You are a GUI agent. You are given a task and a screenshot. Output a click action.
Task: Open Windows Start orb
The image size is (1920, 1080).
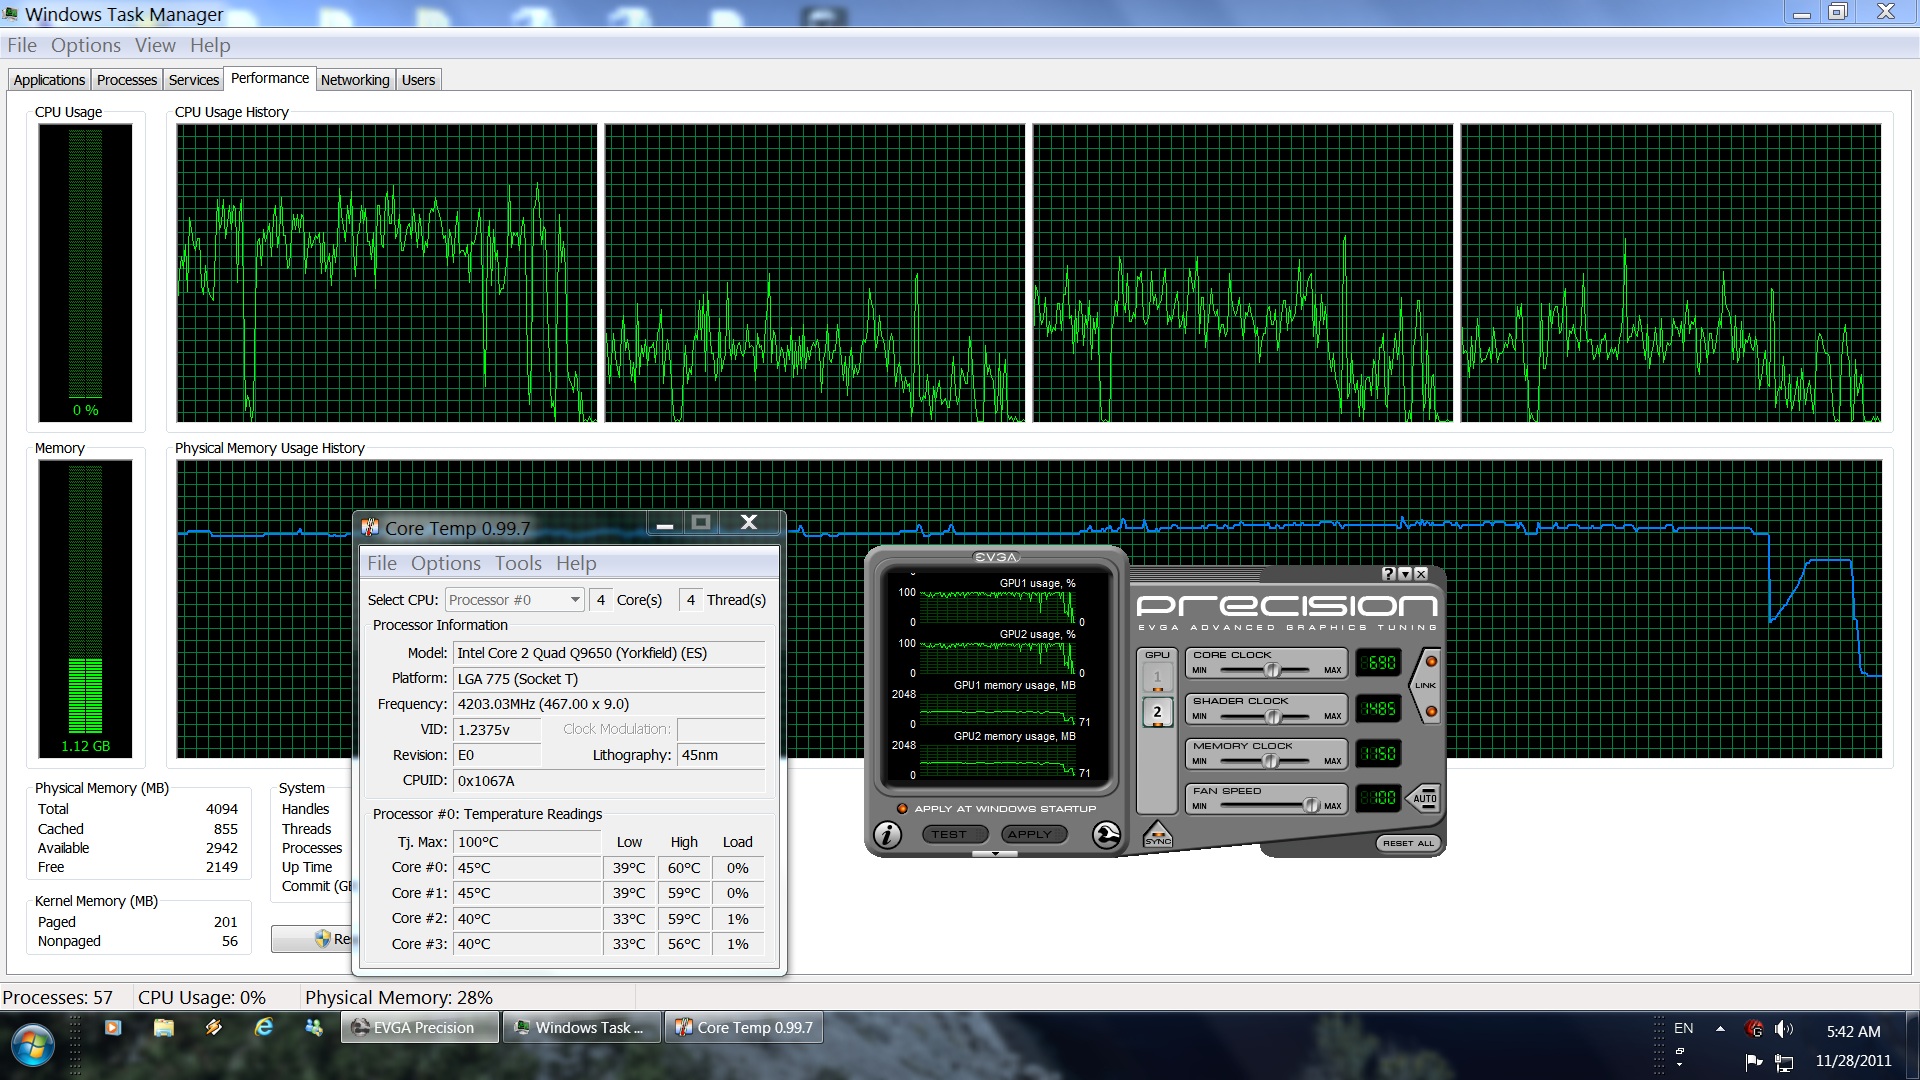(x=32, y=1045)
